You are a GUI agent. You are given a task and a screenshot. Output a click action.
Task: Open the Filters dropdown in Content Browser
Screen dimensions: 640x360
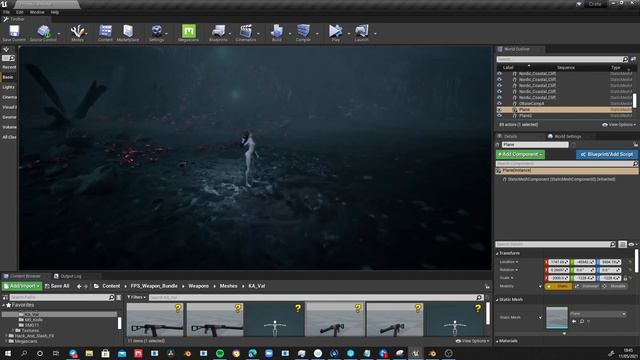coord(136,297)
